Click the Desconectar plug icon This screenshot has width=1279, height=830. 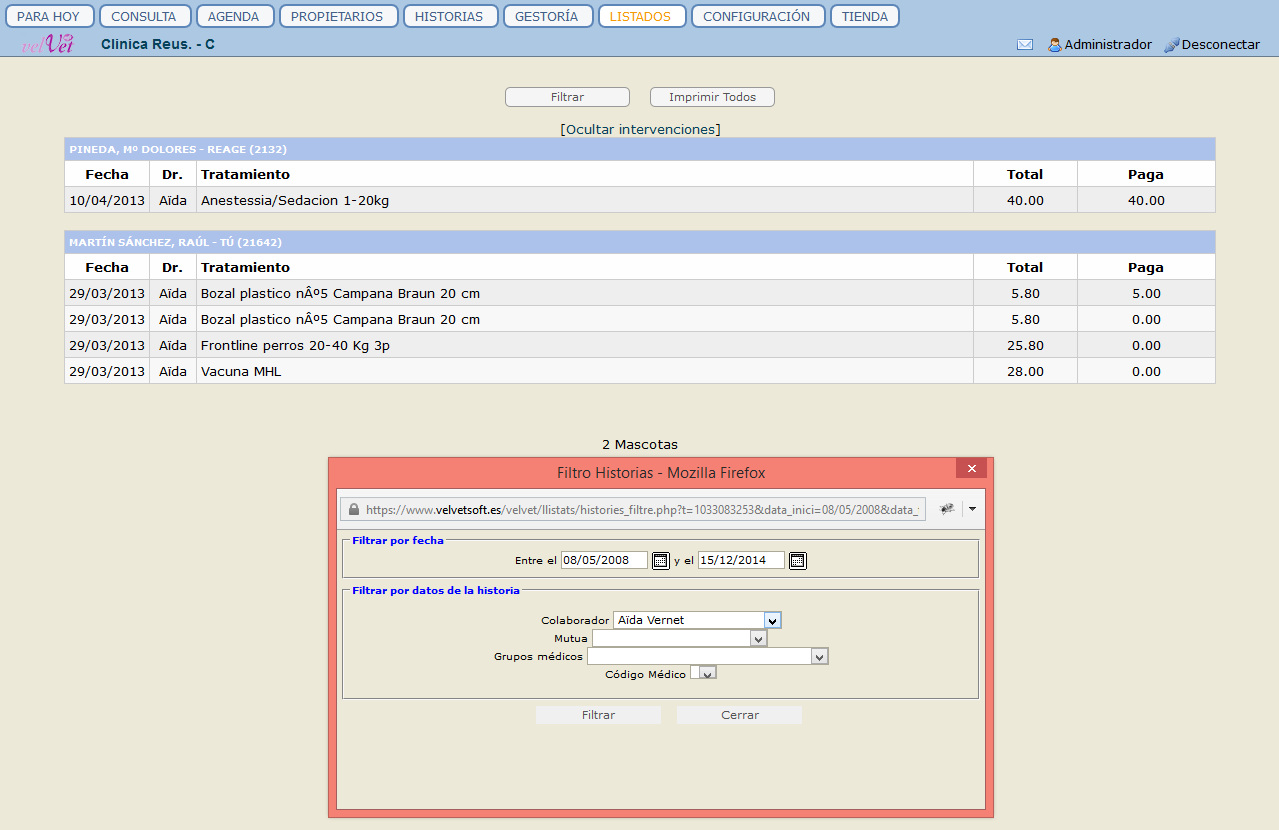tap(1172, 45)
